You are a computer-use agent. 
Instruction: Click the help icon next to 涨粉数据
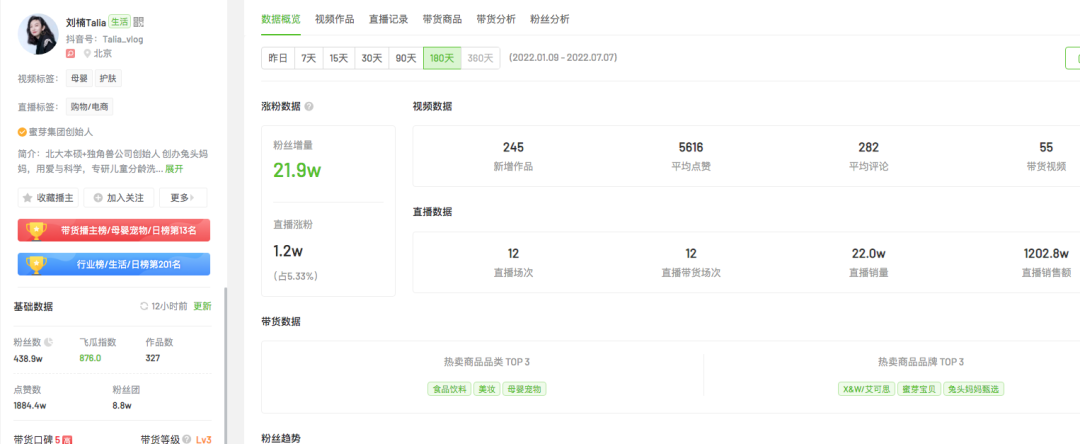tap(309, 106)
